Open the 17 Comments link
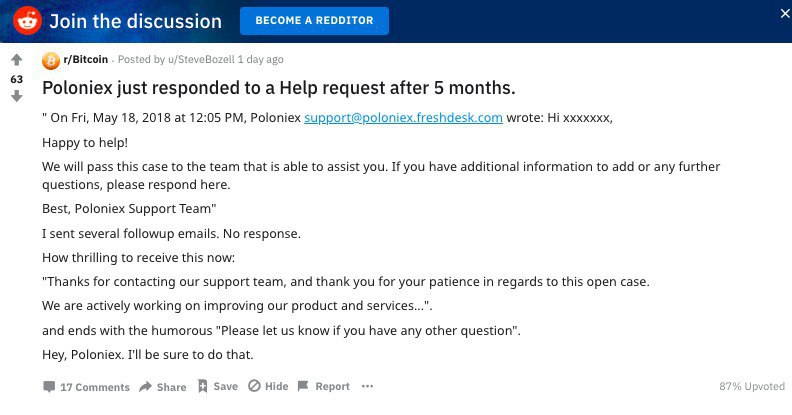The width and height of the screenshot is (792, 415). (x=95, y=387)
